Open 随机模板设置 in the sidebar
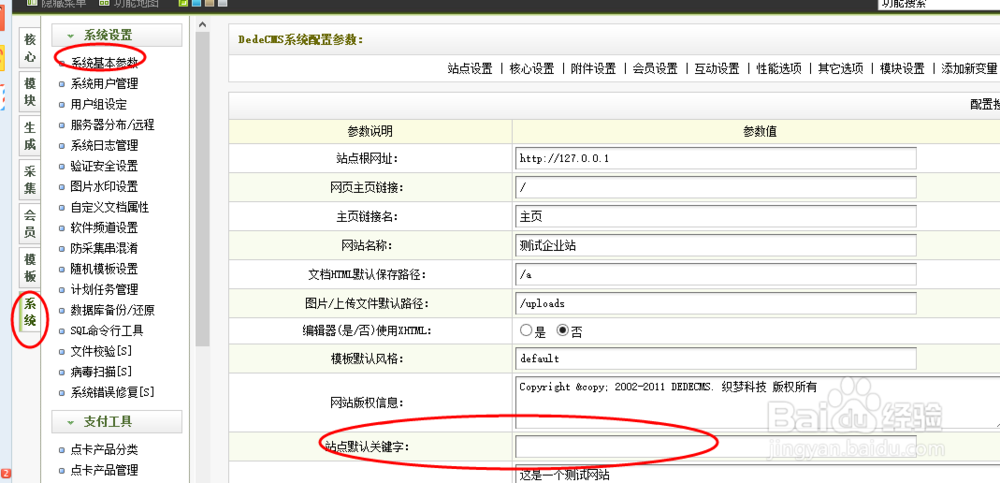This screenshot has height=483, width=1000. 104,269
